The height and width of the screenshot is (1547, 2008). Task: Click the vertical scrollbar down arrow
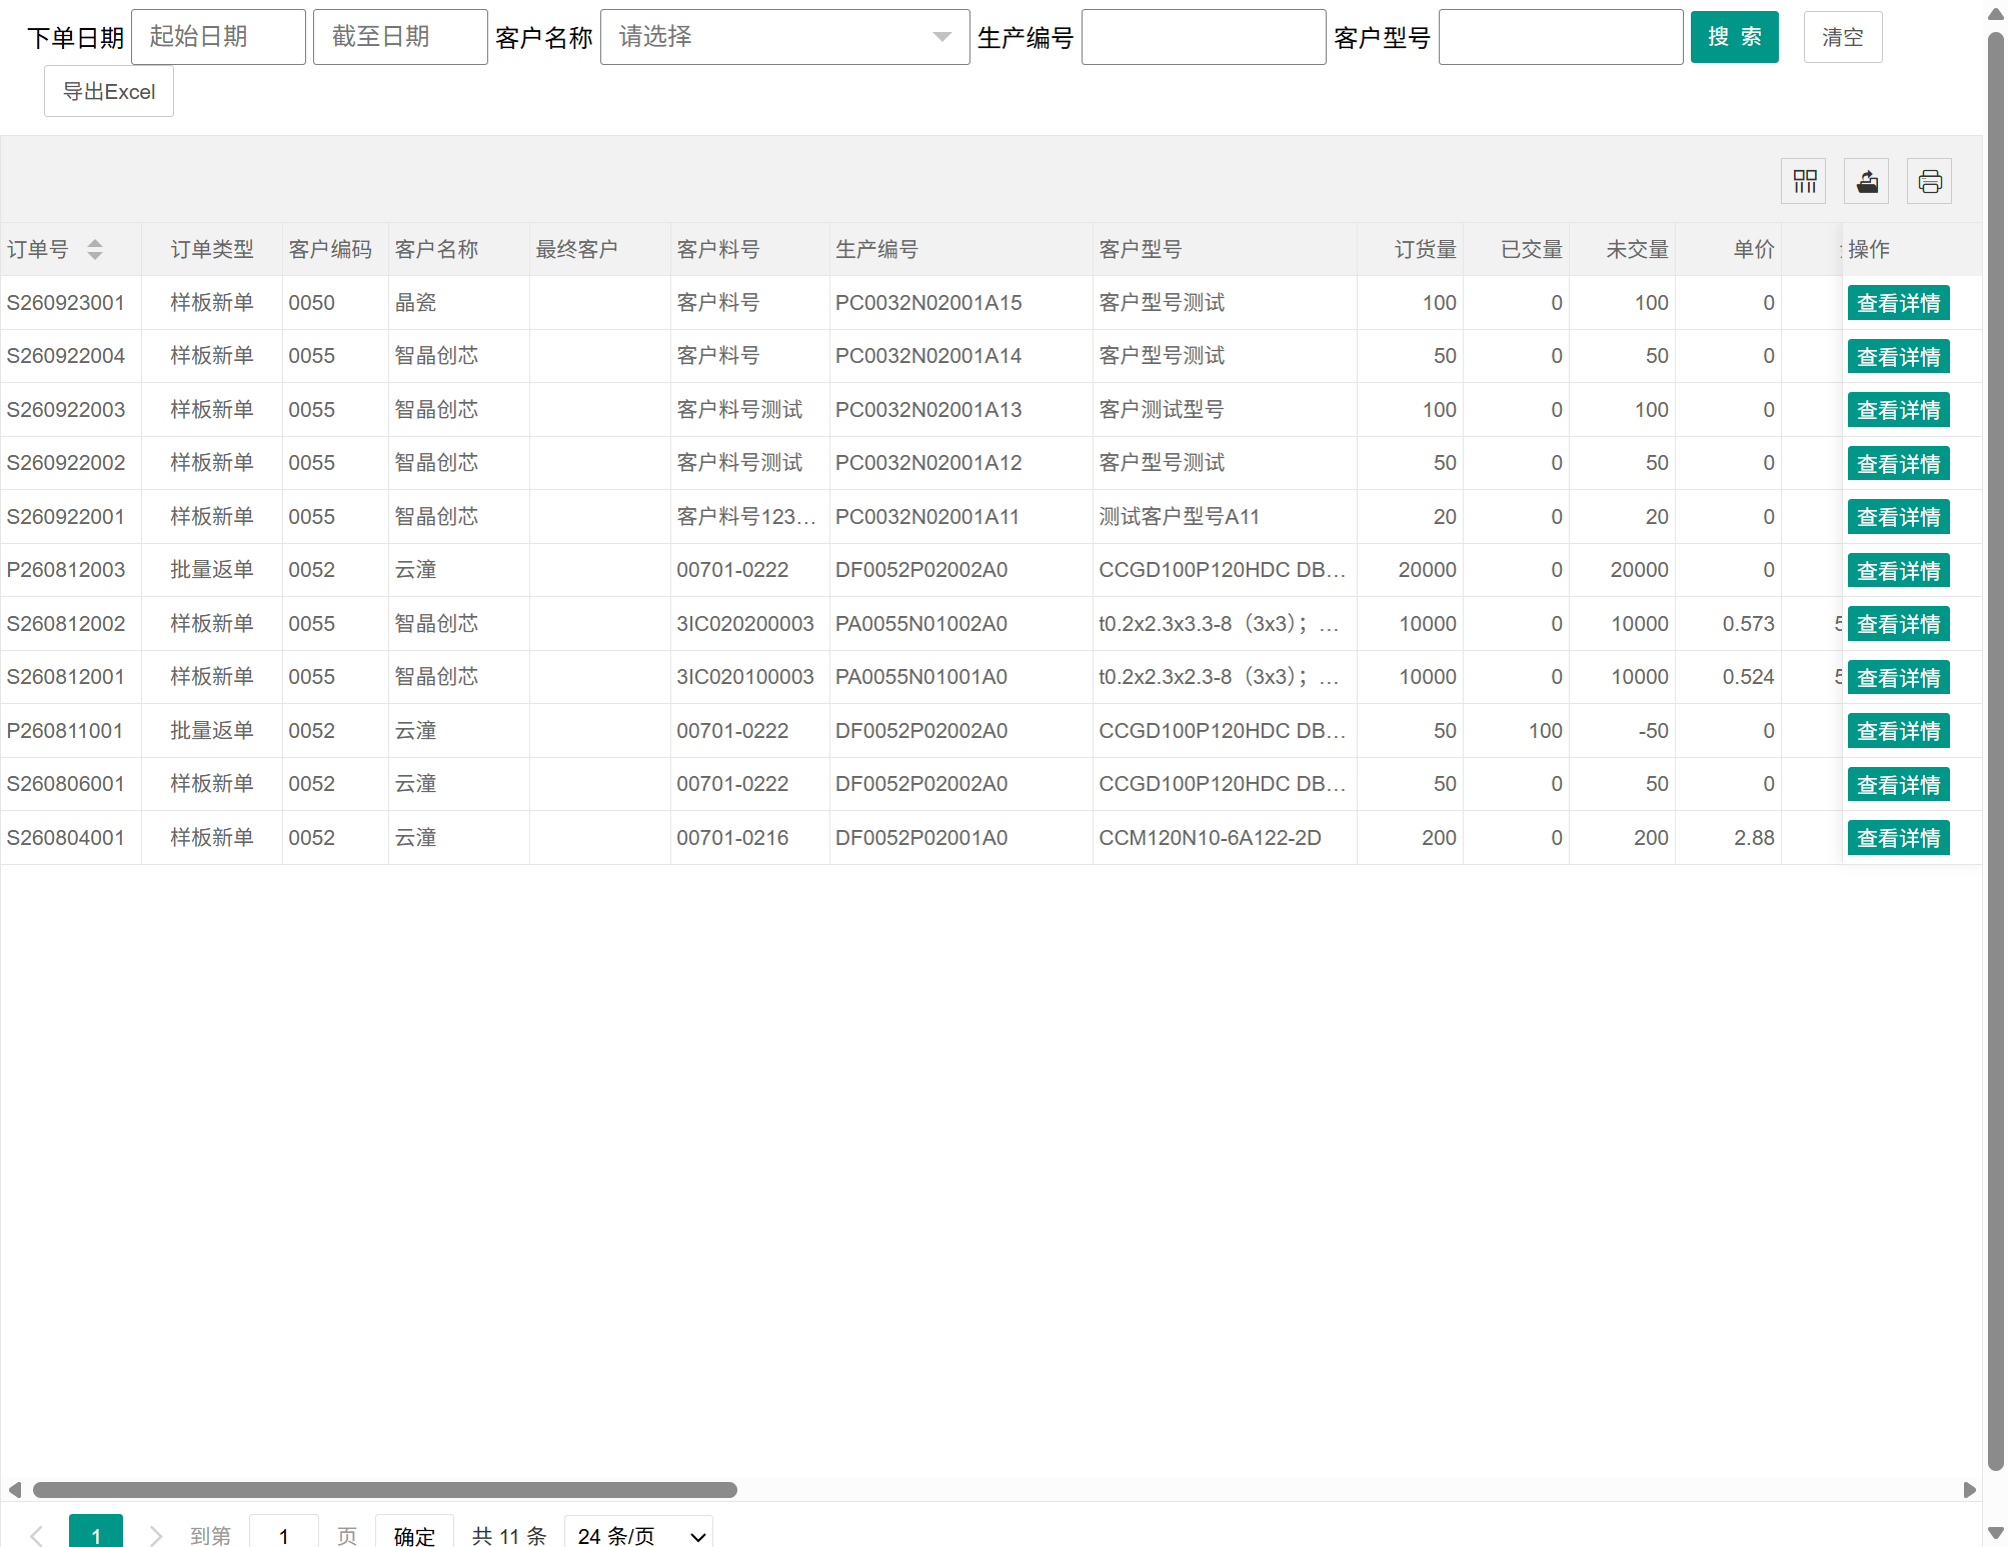[x=1995, y=1533]
